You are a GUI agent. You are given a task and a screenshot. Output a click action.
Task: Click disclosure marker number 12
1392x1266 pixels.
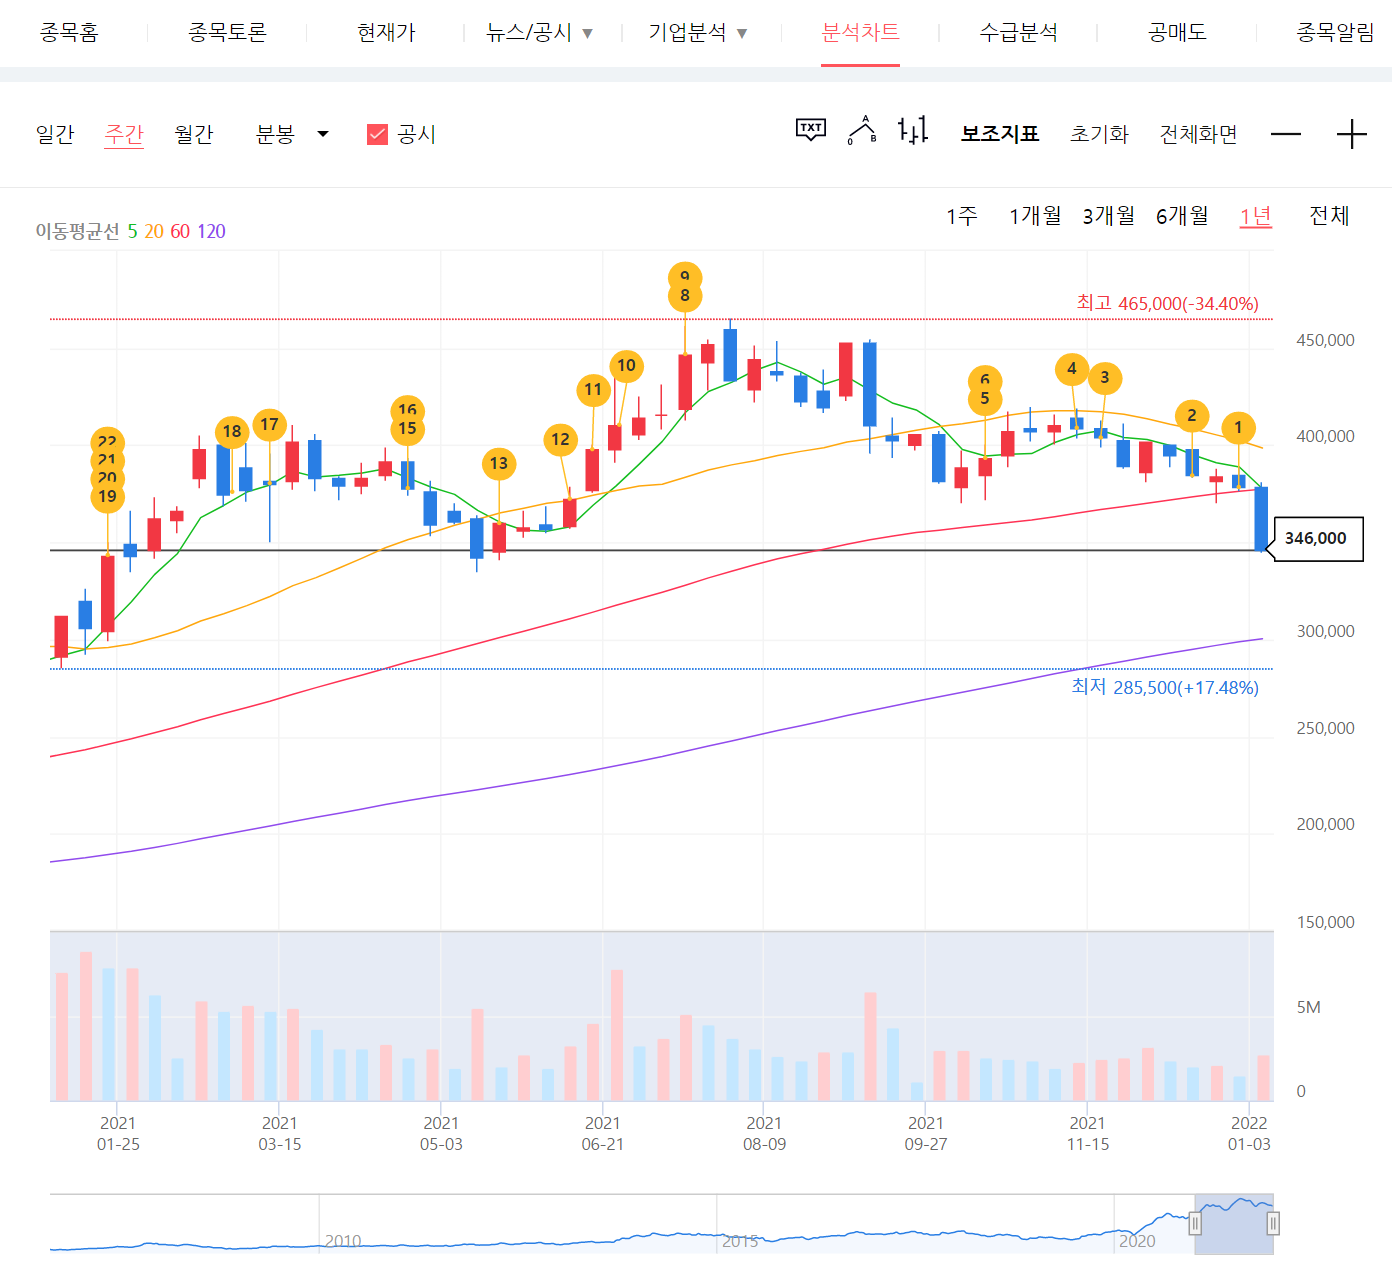point(560,440)
